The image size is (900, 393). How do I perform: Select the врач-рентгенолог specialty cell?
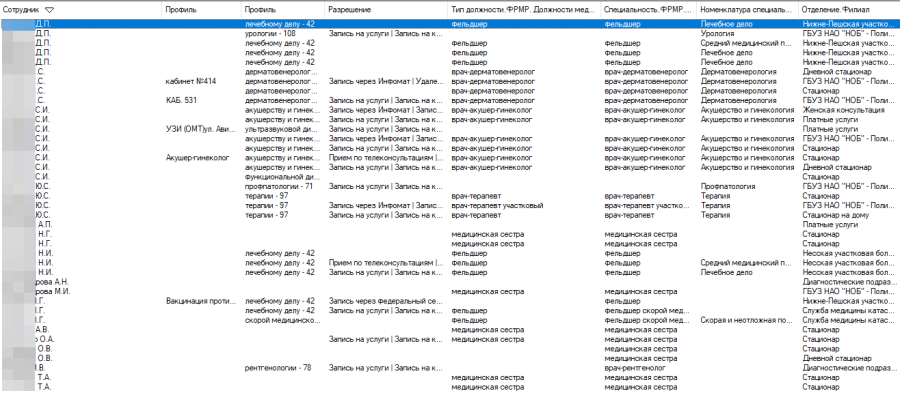coord(634,368)
